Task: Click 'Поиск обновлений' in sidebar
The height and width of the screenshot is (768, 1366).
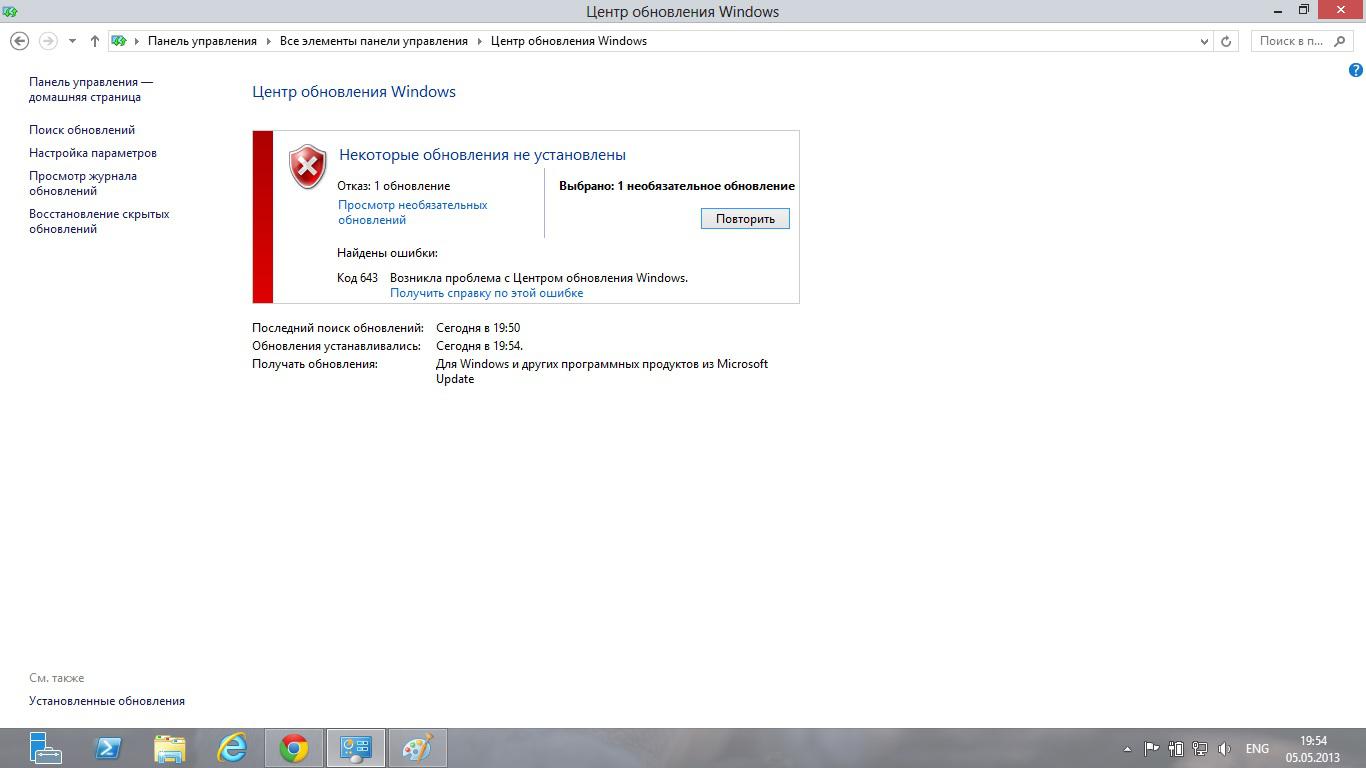Action: [x=82, y=130]
